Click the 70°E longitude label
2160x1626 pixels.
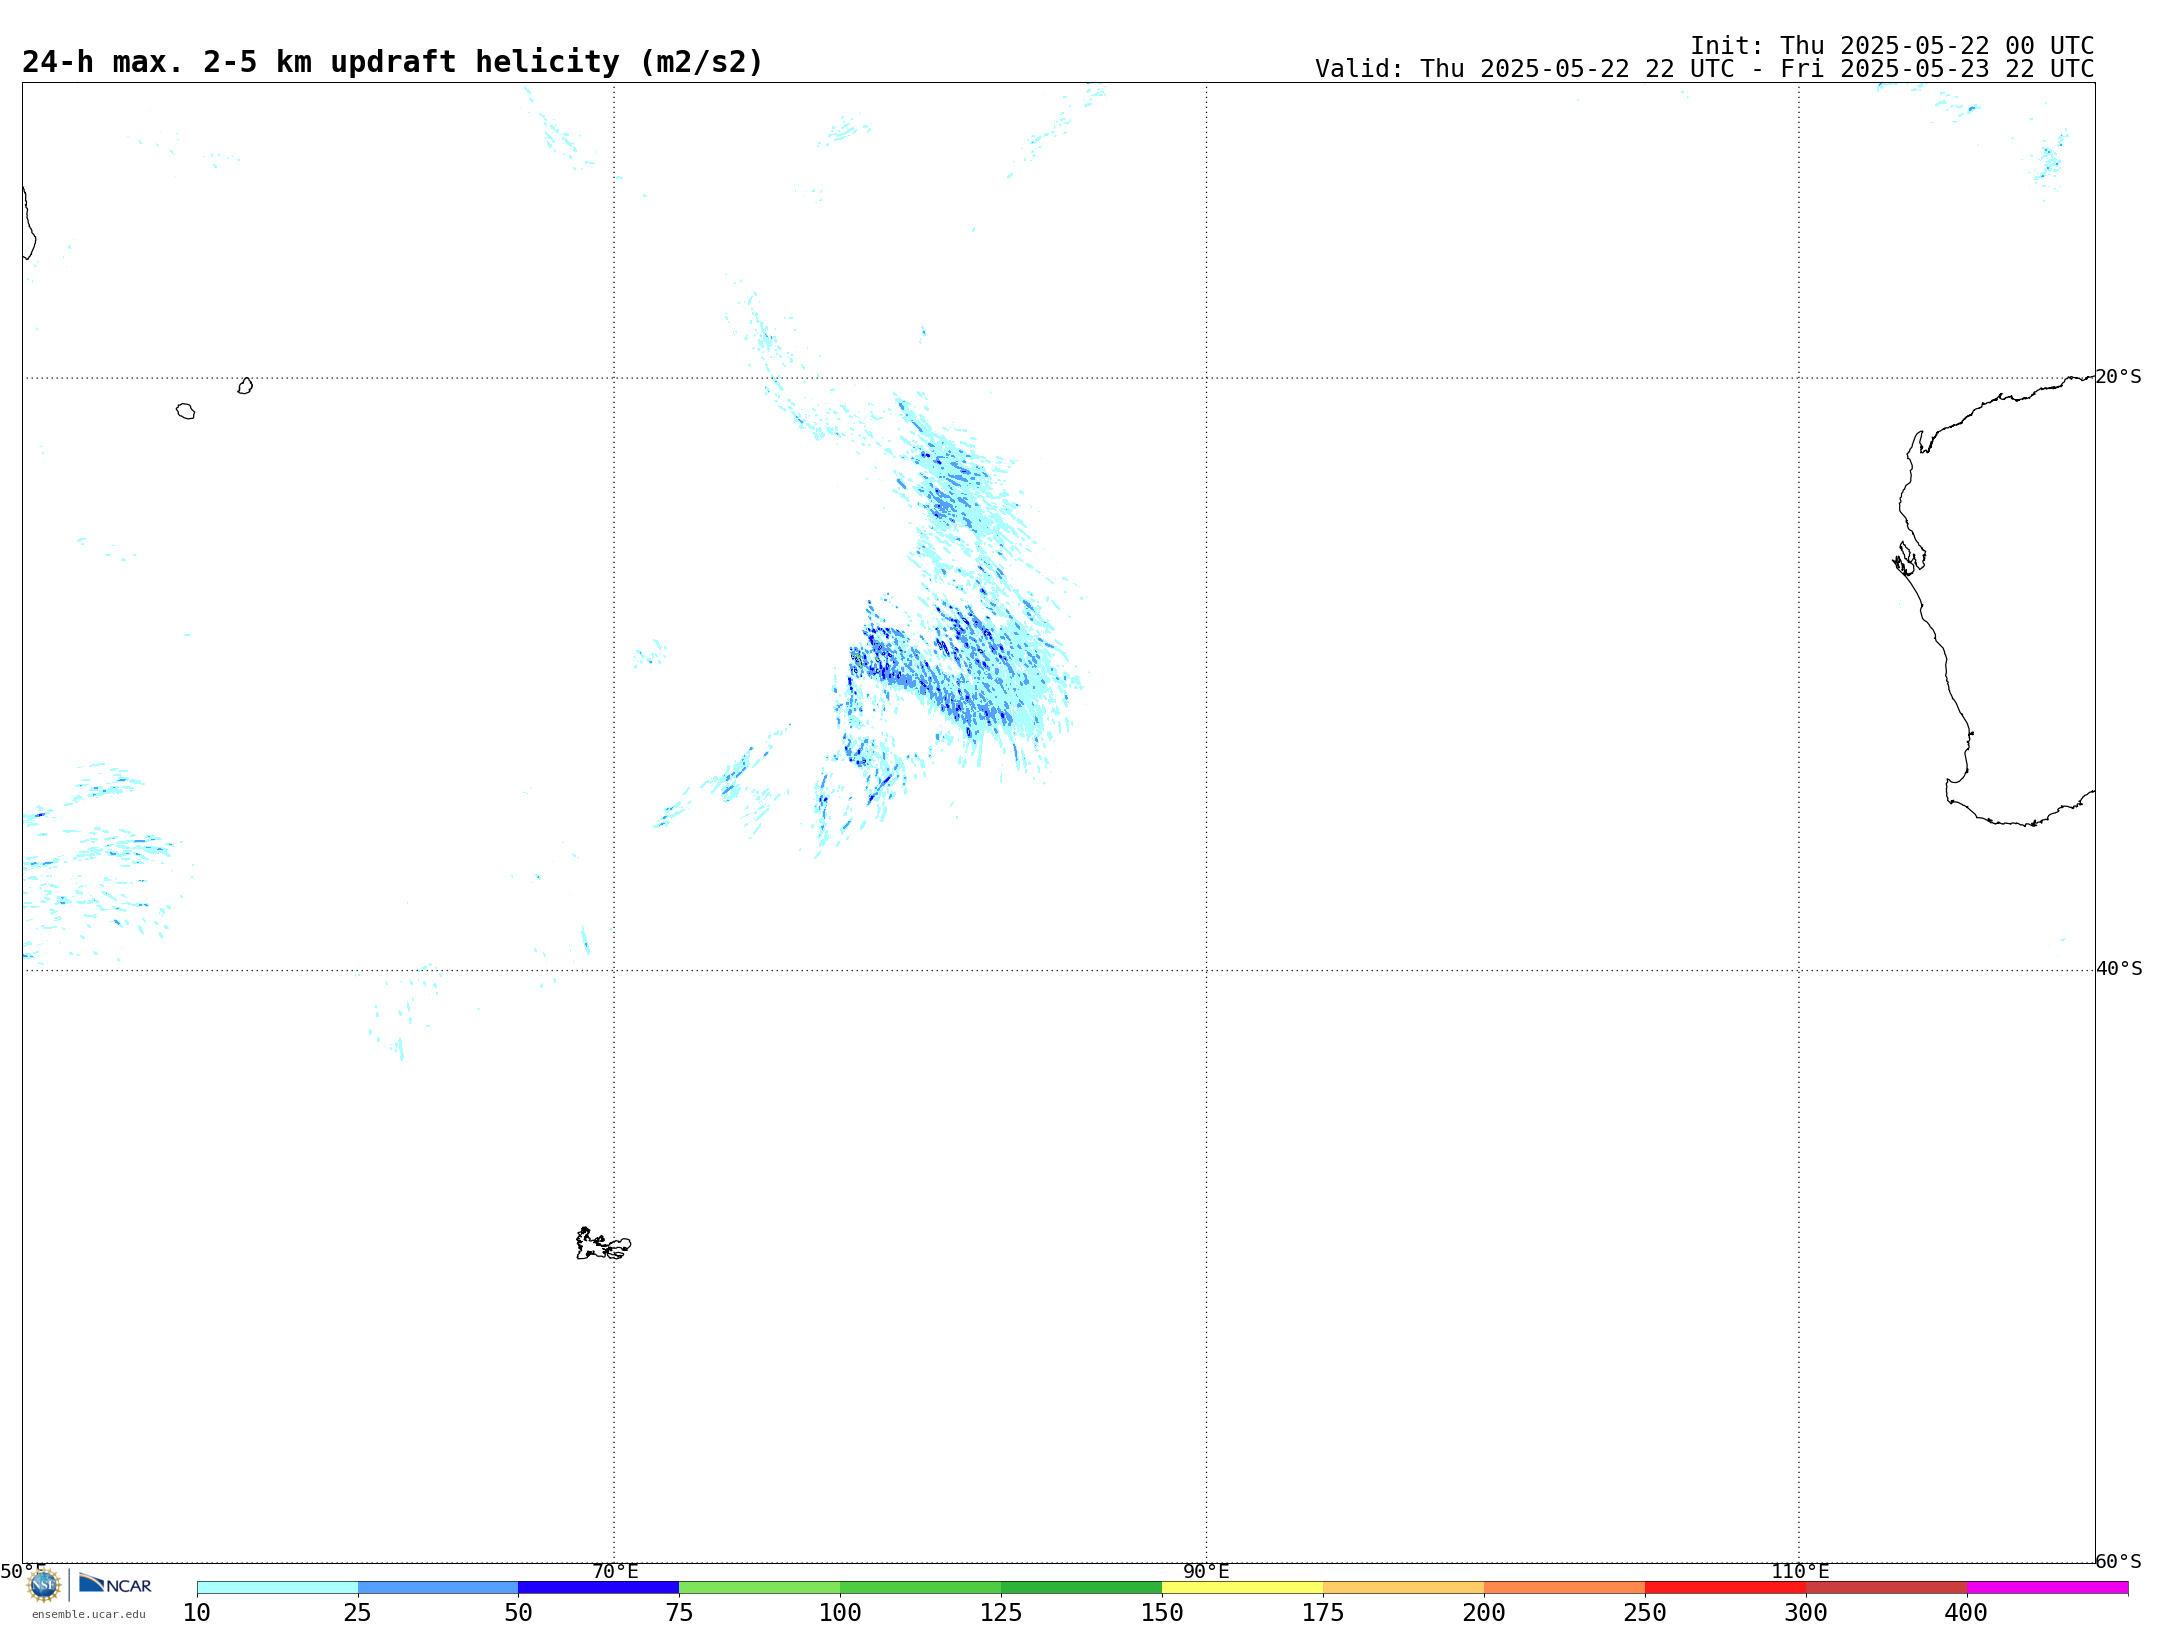[615, 1571]
